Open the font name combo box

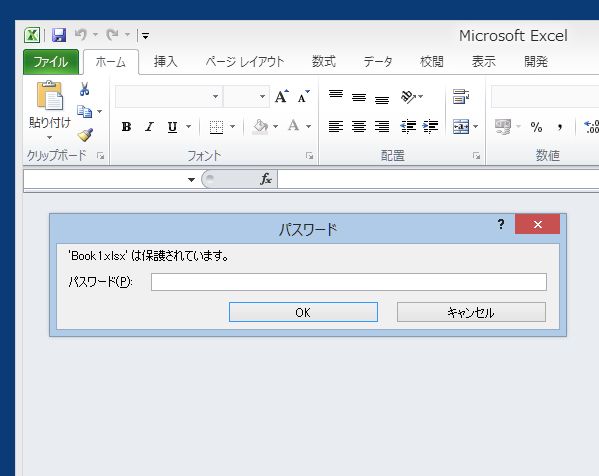pyautogui.click(x=168, y=96)
